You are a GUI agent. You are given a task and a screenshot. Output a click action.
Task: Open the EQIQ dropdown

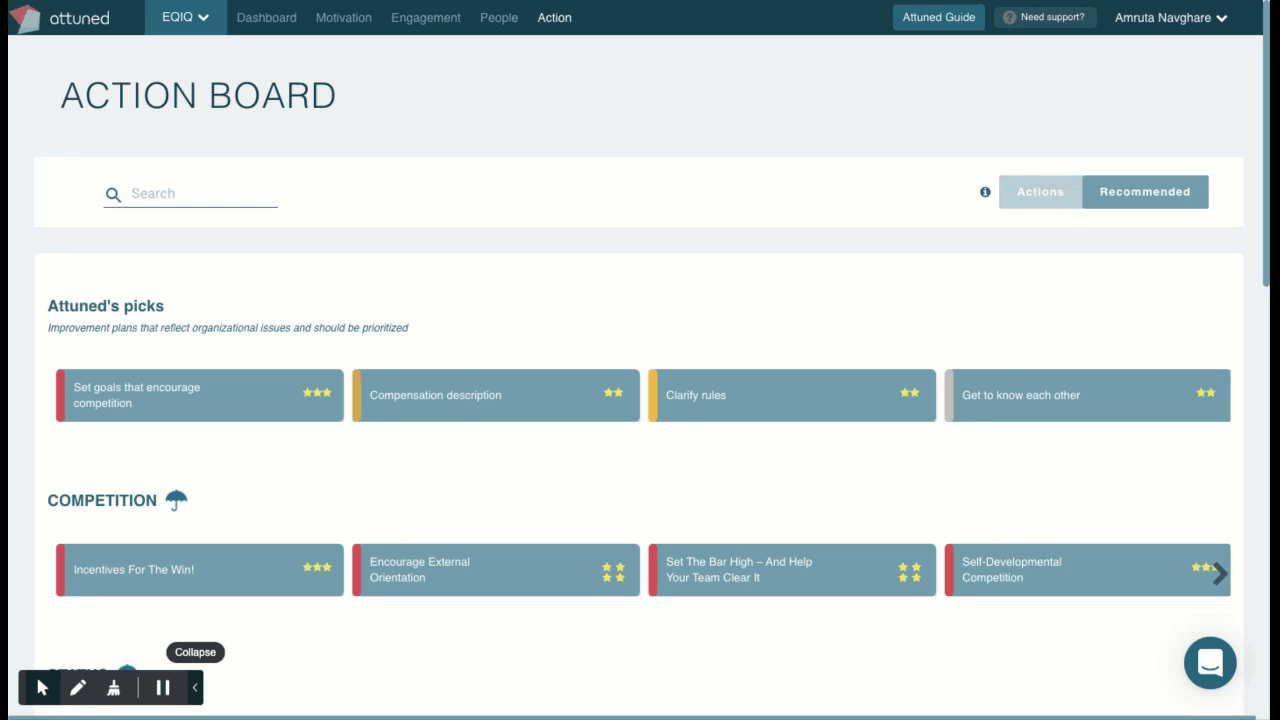coord(186,17)
